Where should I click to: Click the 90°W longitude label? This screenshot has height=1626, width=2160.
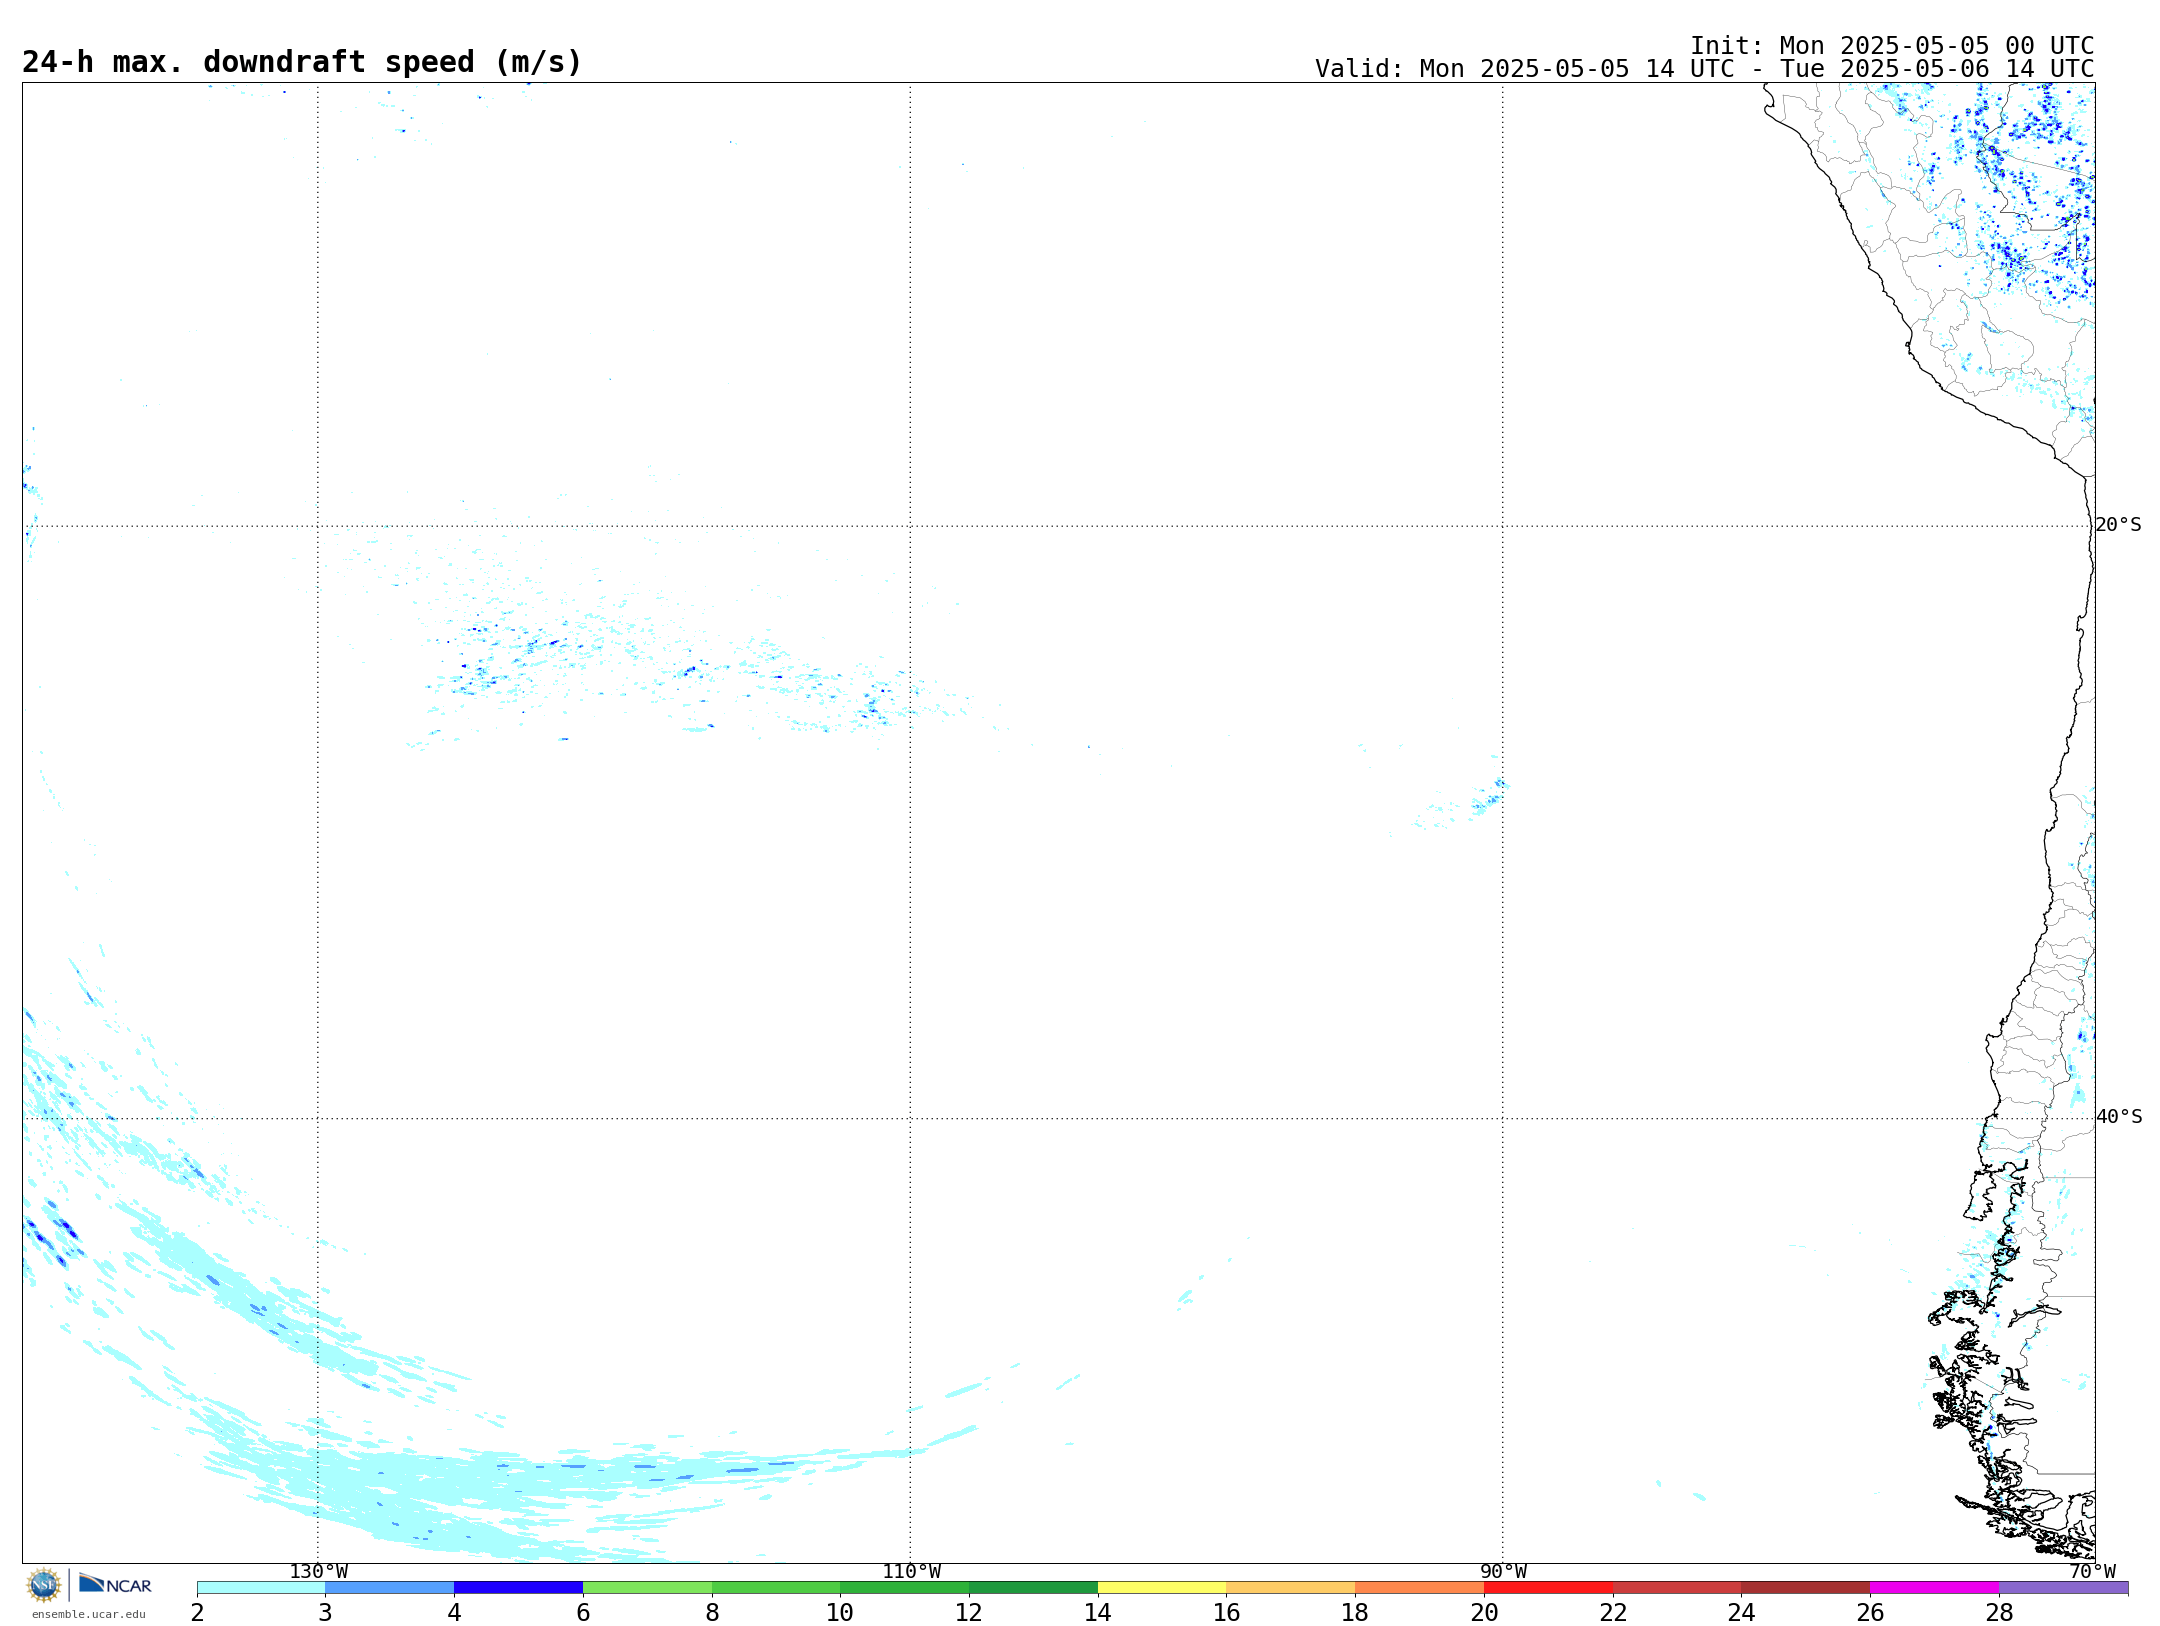click(x=1503, y=1572)
